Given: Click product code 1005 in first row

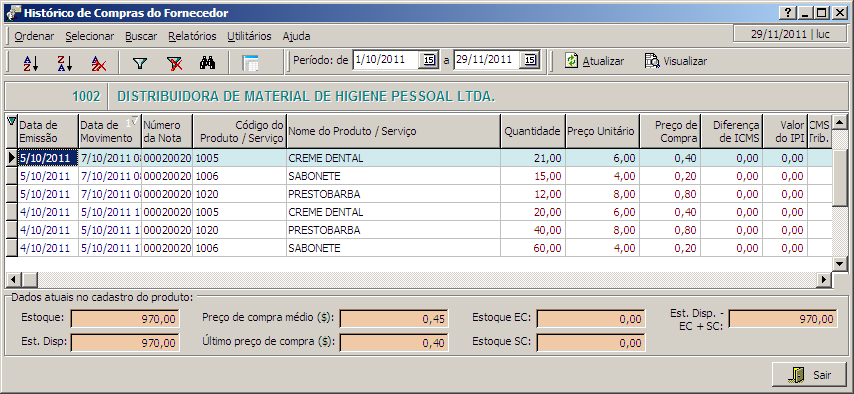Looking at the screenshot, I should pos(240,158).
